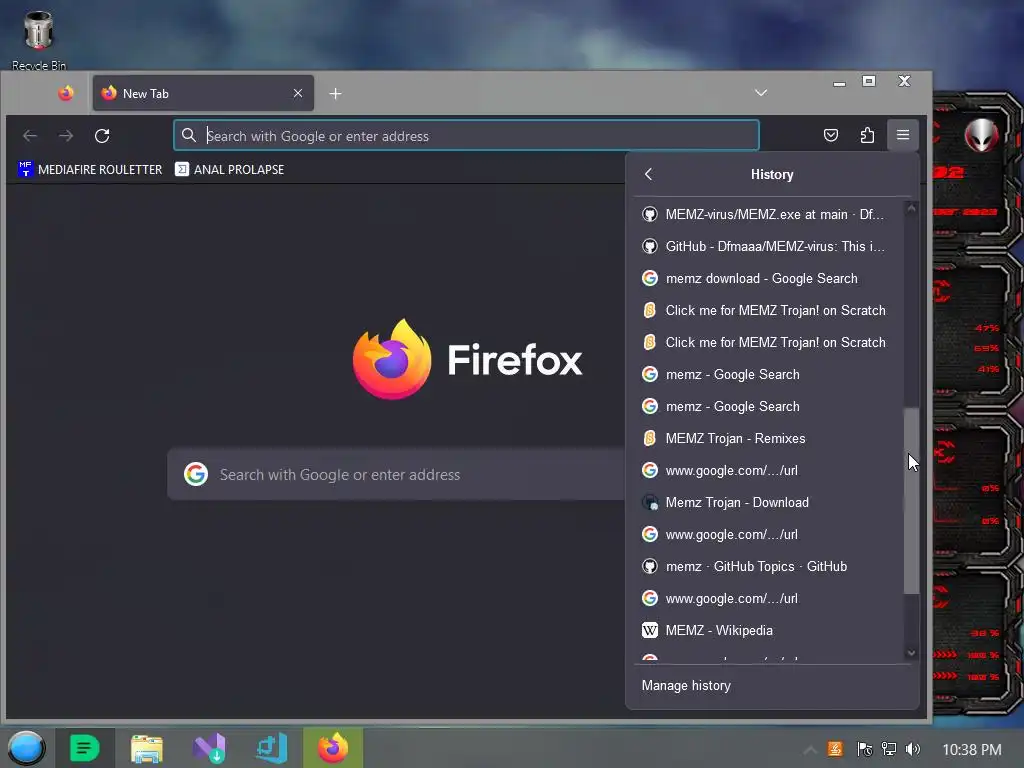Screen dimensions: 1024x768
Task: Click the search magnifier icon in address bar
Action: click(x=189, y=135)
